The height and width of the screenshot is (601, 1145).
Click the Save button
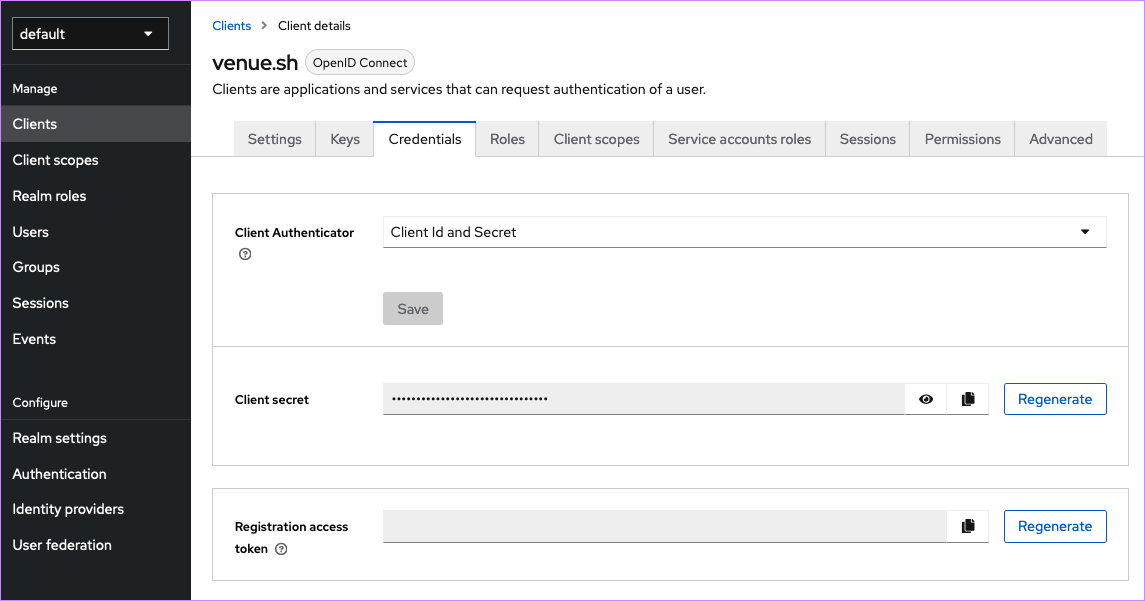[413, 309]
